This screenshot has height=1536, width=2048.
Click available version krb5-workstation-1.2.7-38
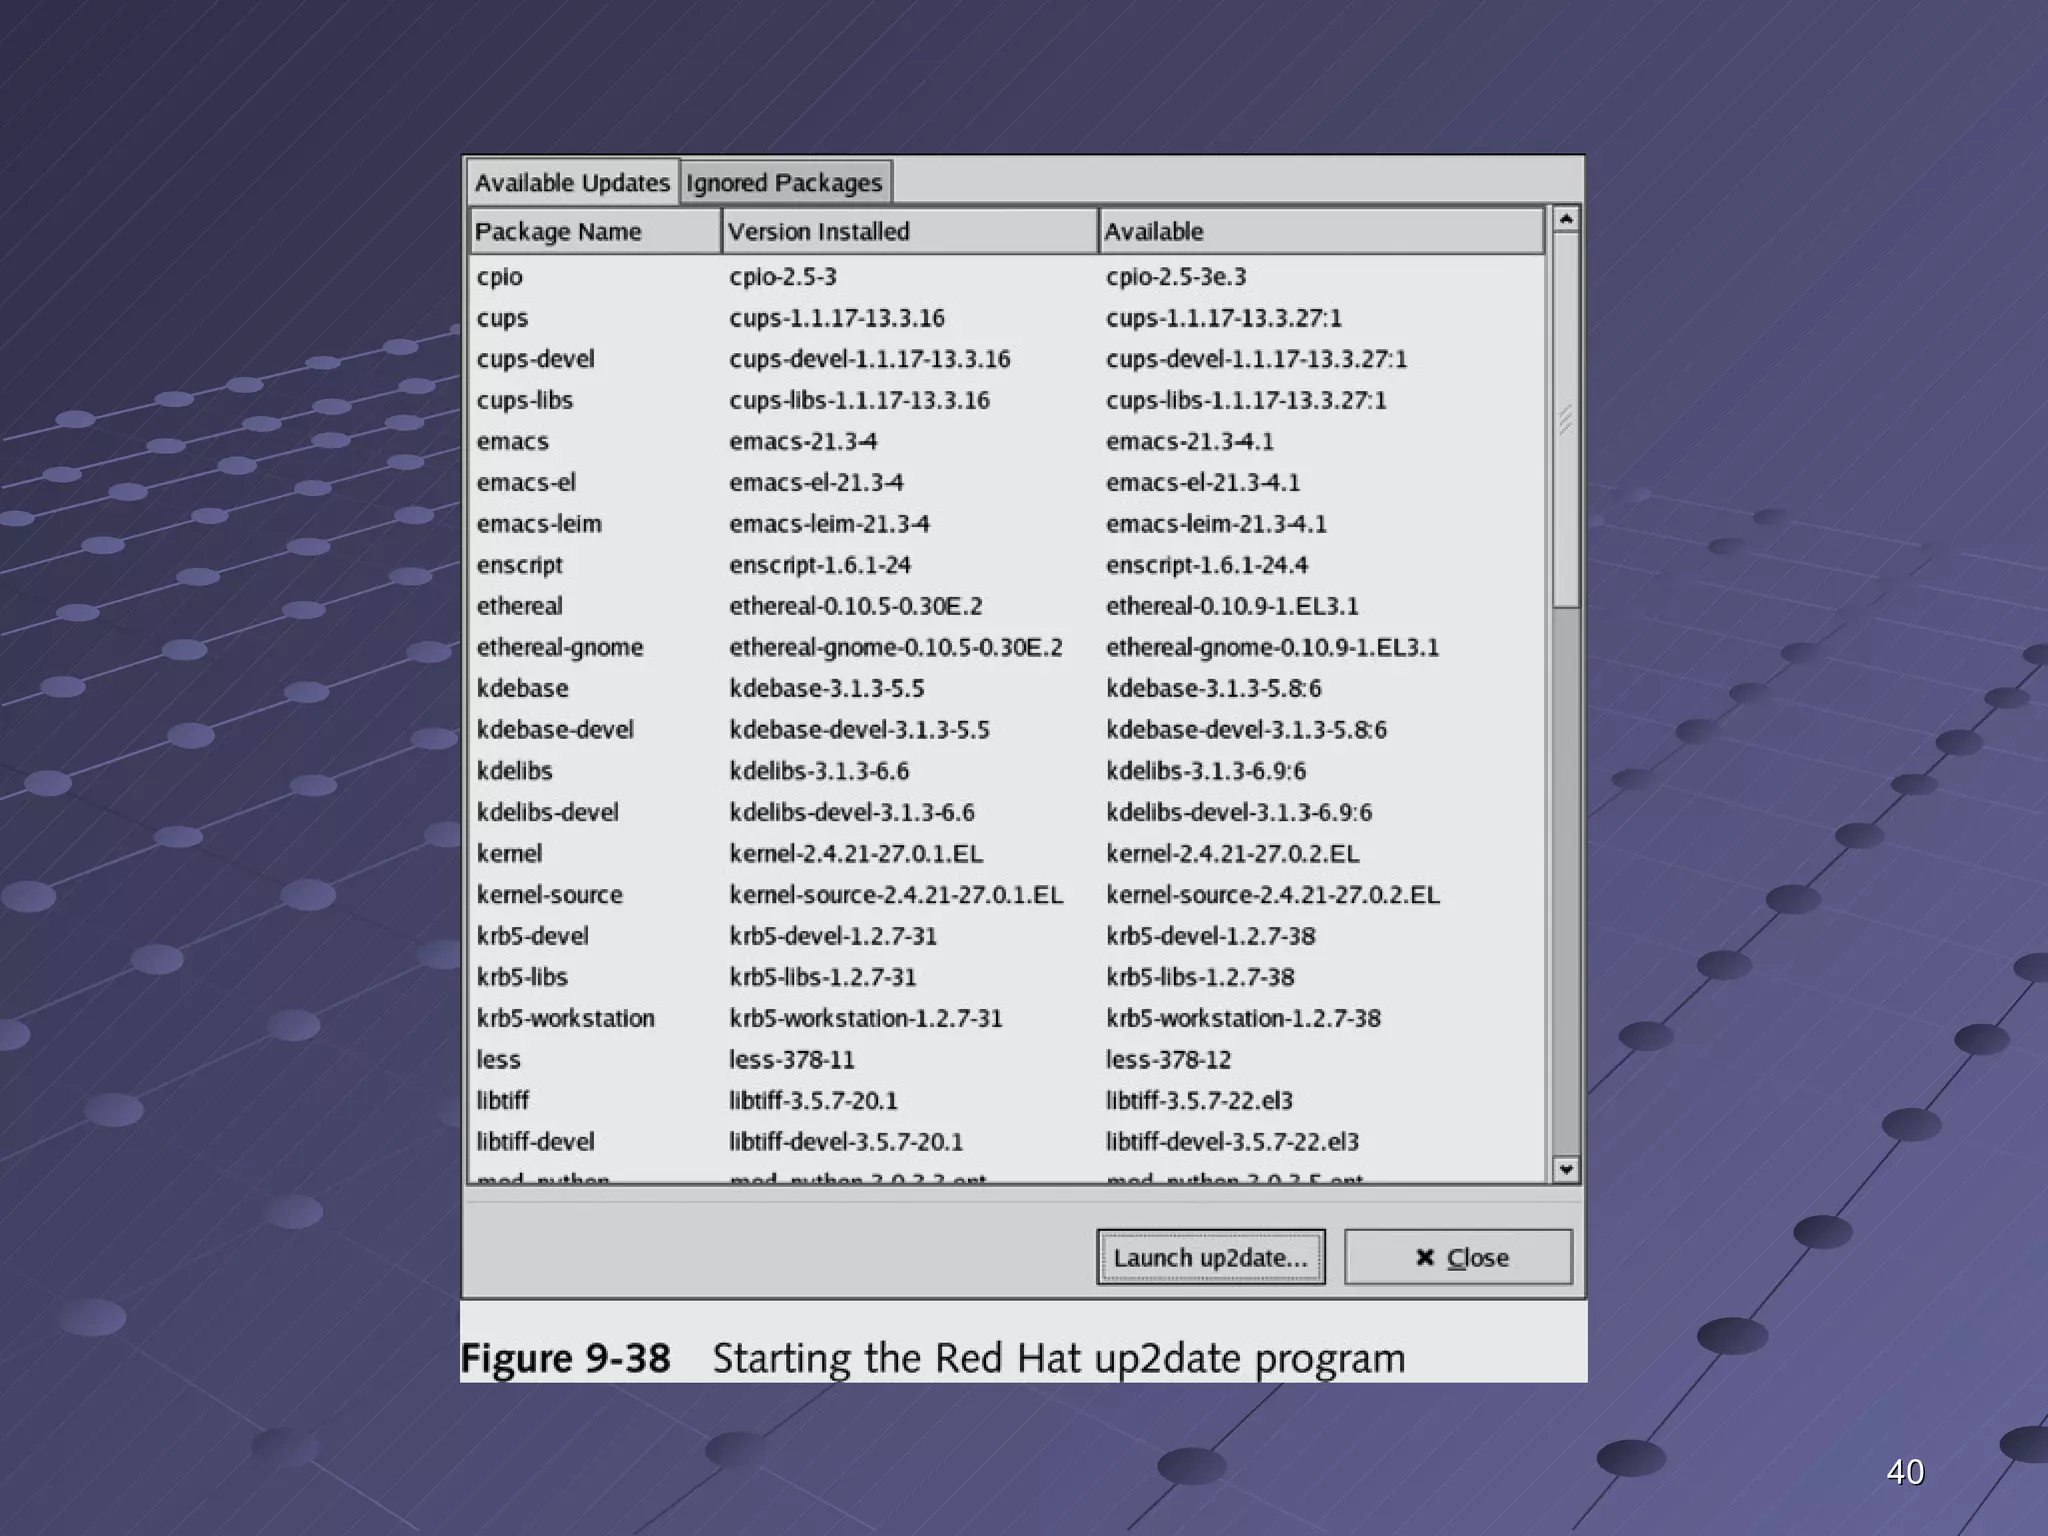coord(1243,1018)
